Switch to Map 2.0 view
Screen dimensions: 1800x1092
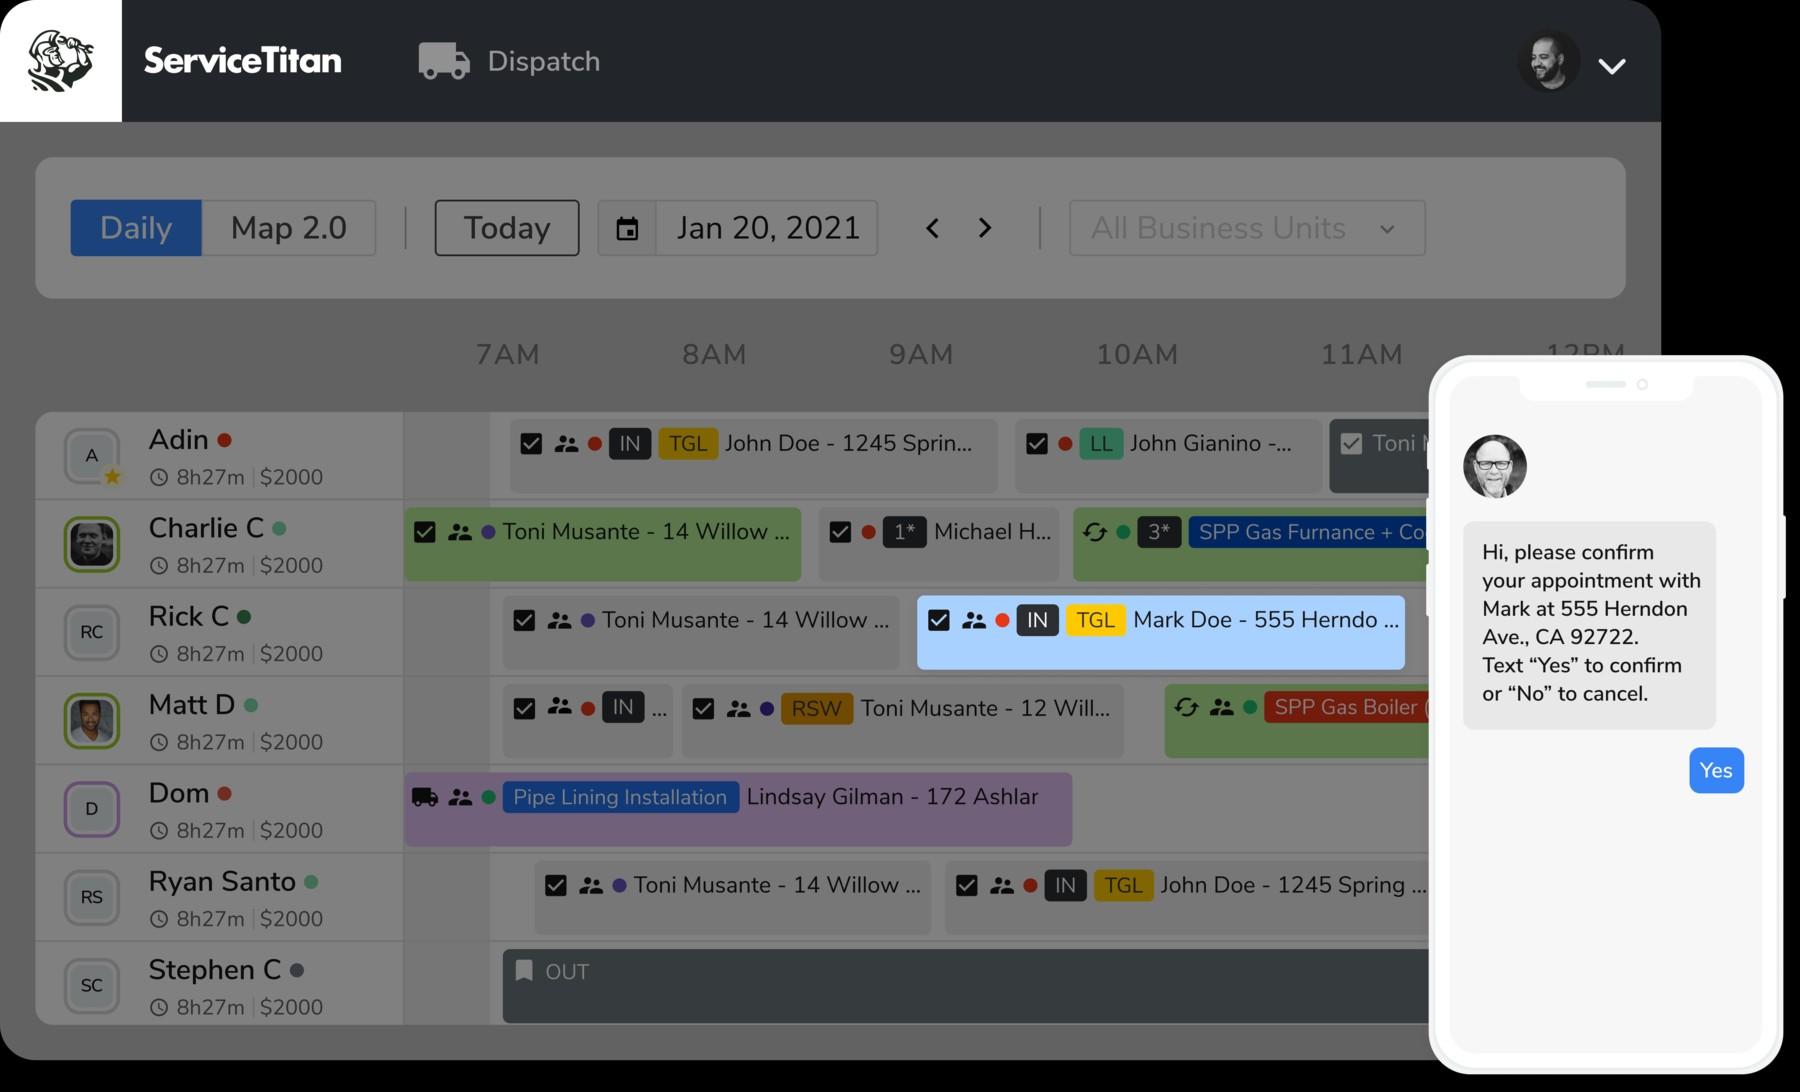click(289, 228)
